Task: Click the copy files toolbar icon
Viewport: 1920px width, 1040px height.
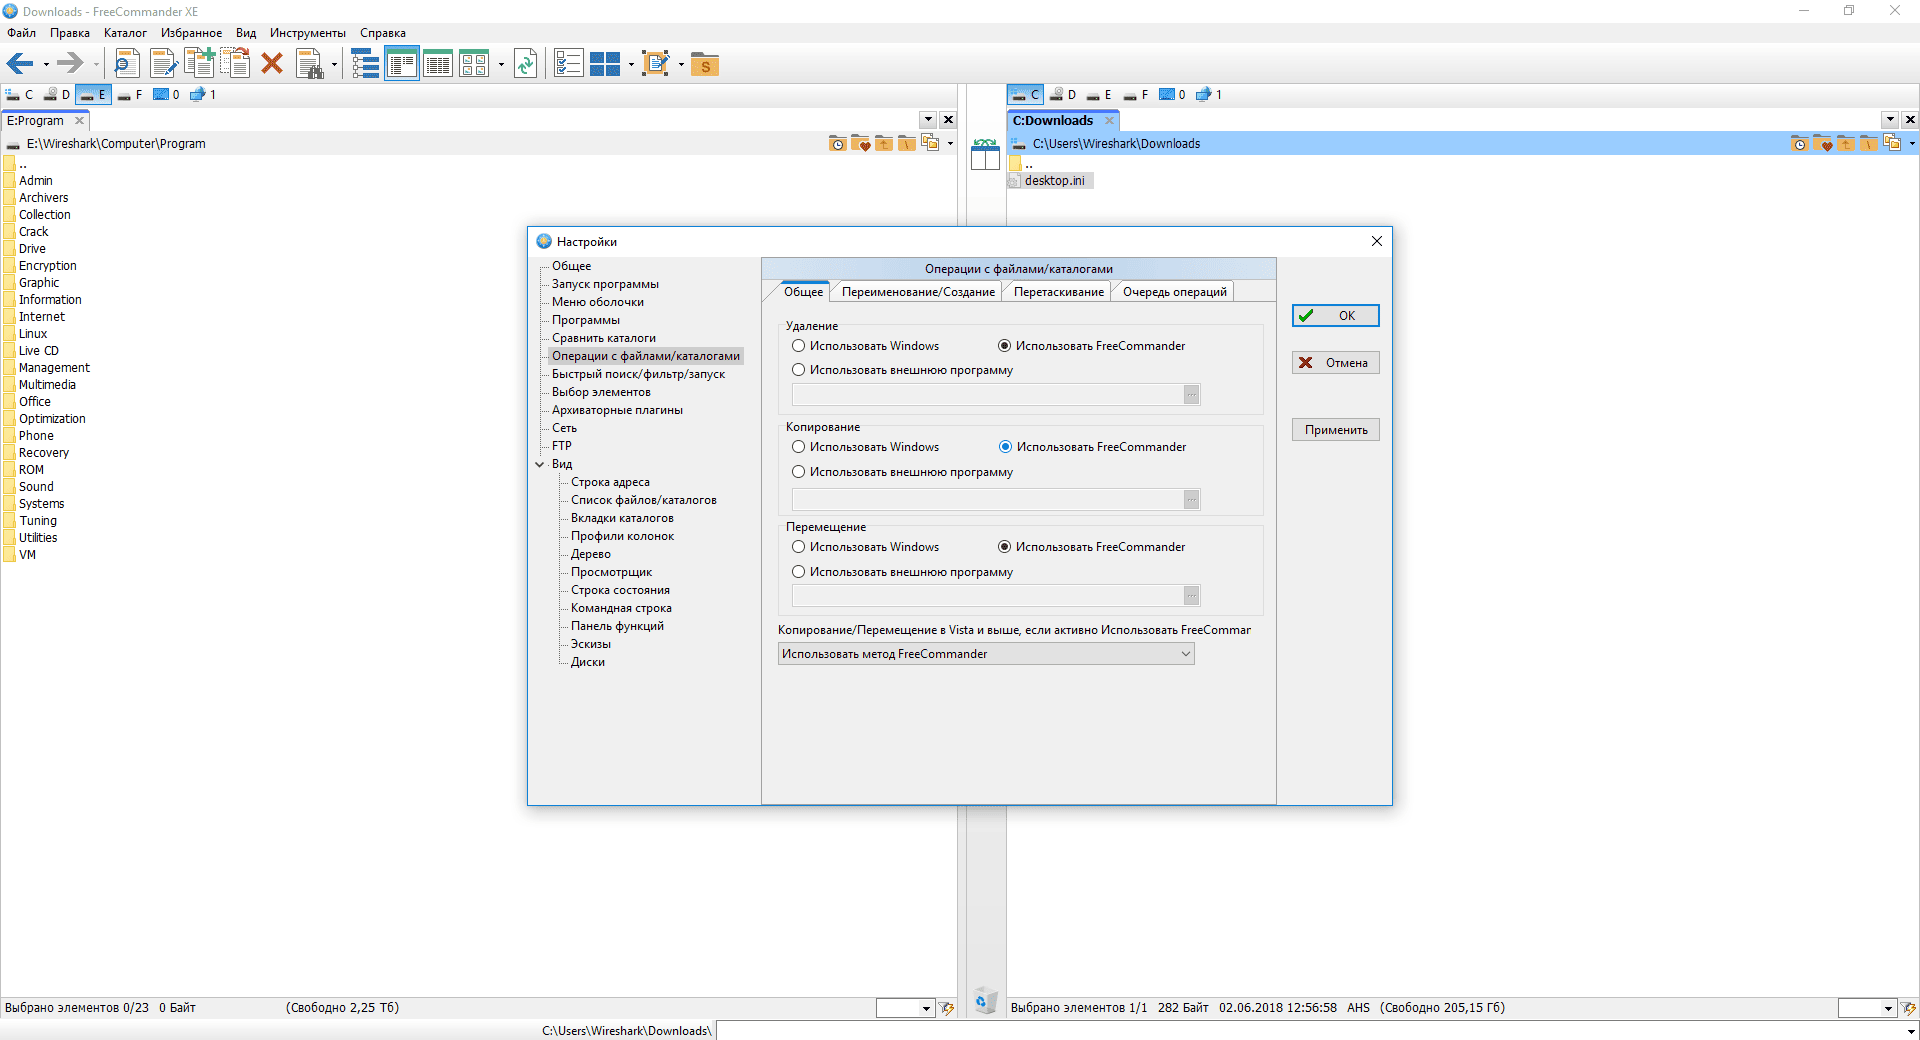Action: [199, 64]
